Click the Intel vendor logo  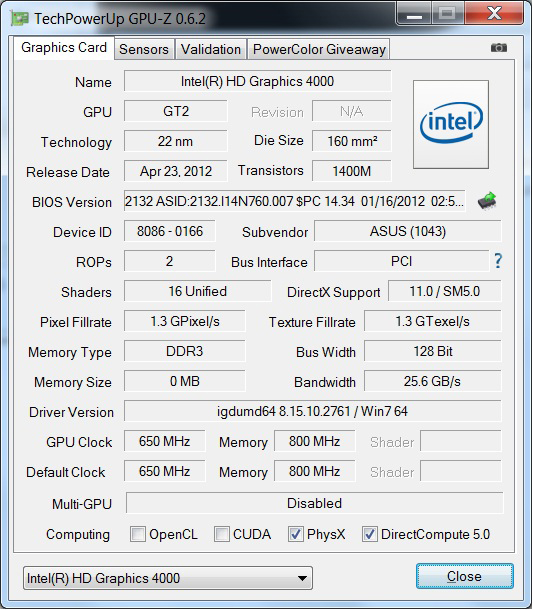[x=451, y=124]
